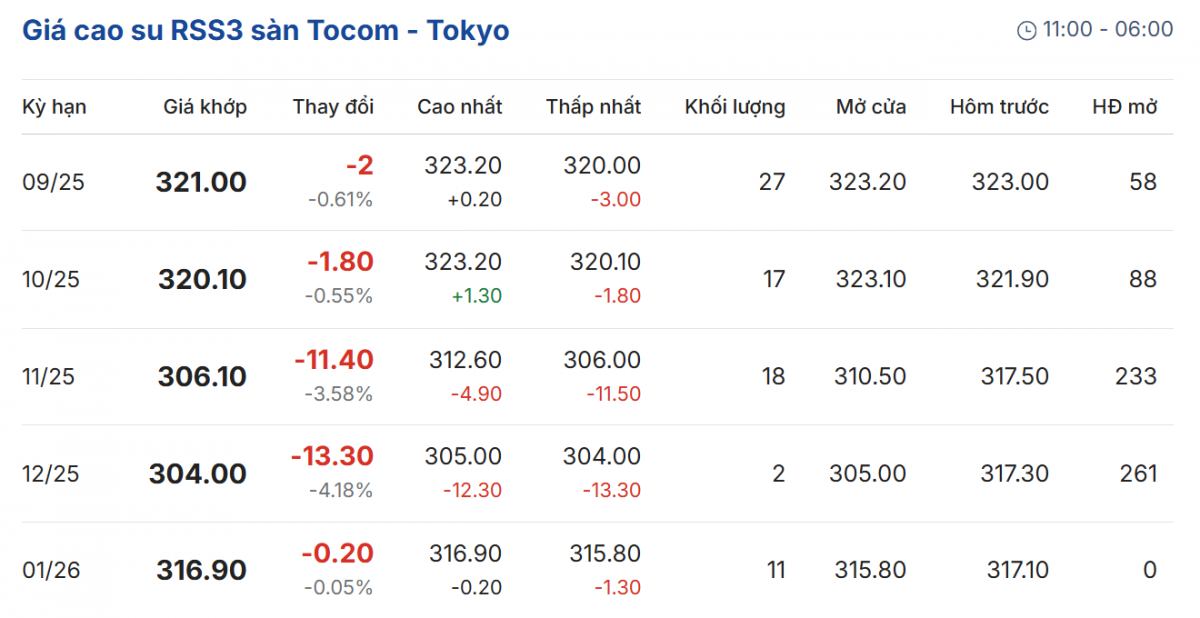Click the 11:00 - 06:00 trading time
The width and height of the screenshot is (1200, 618).
pyautogui.click(x=1108, y=30)
